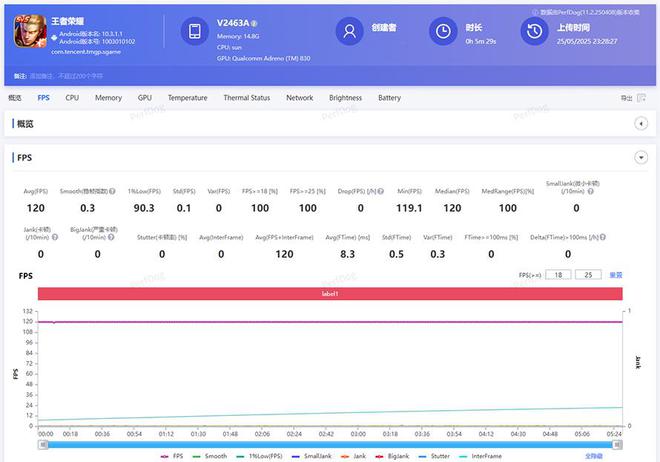Click the Std(FPS) value 0.1
The image size is (660, 462).
(184, 208)
